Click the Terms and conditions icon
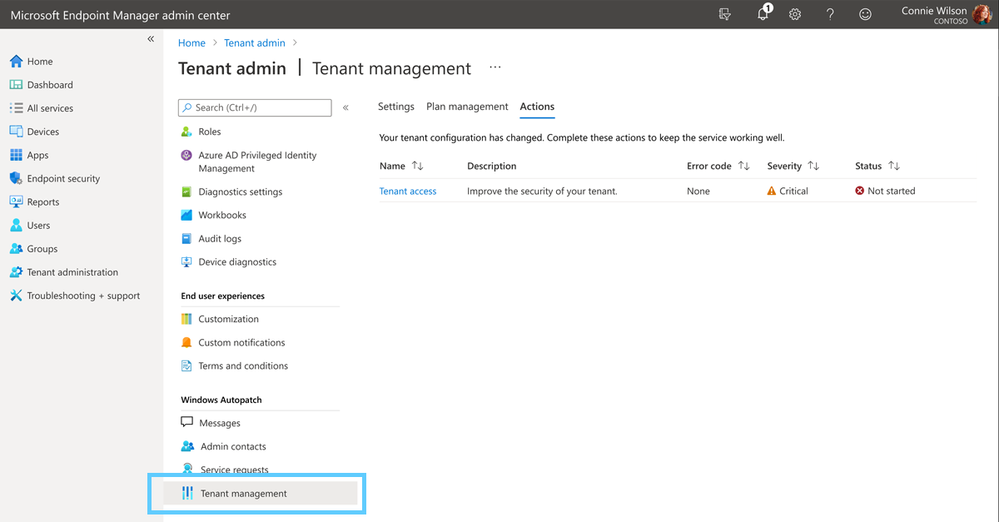 pos(186,366)
